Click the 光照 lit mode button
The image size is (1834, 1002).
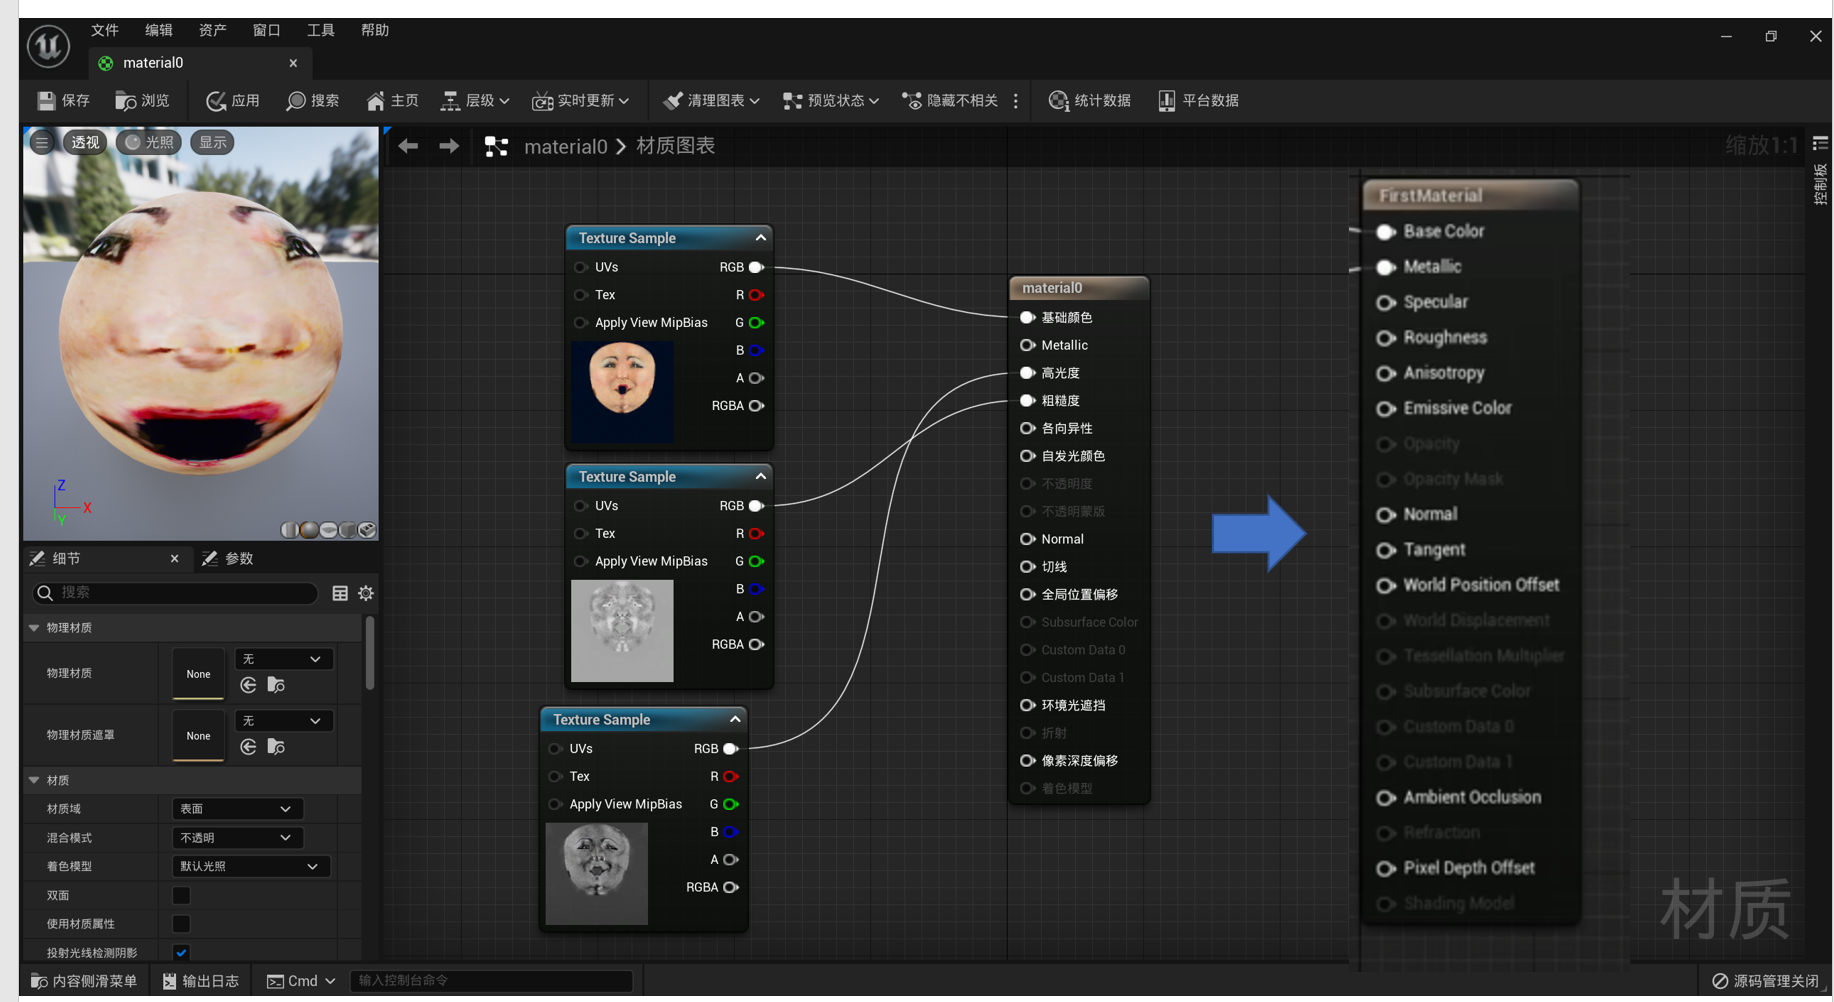[x=149, y=142]
